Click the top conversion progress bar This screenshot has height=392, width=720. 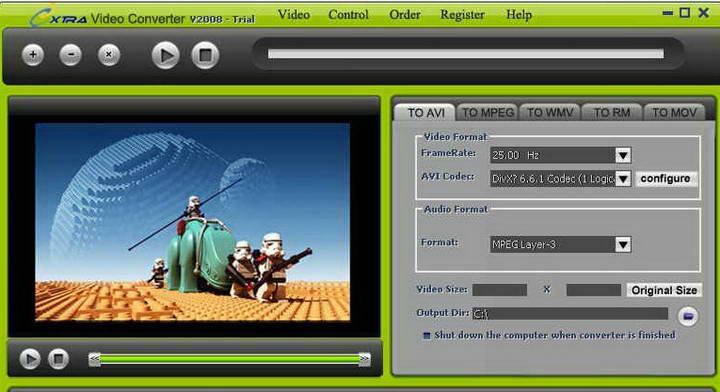(x=466, y=54)
